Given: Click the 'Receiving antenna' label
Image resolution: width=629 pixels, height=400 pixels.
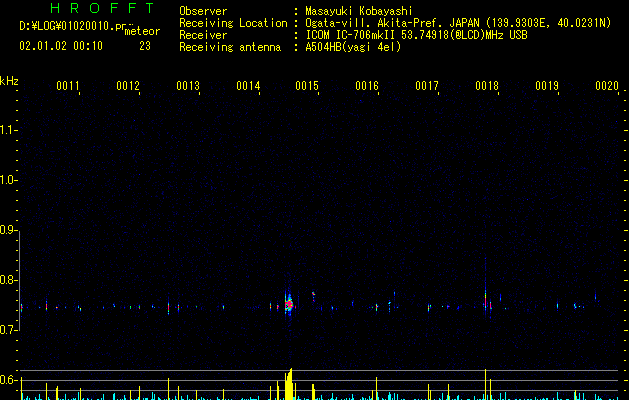Looking at the screenshot, I should [x=230, y=47].
